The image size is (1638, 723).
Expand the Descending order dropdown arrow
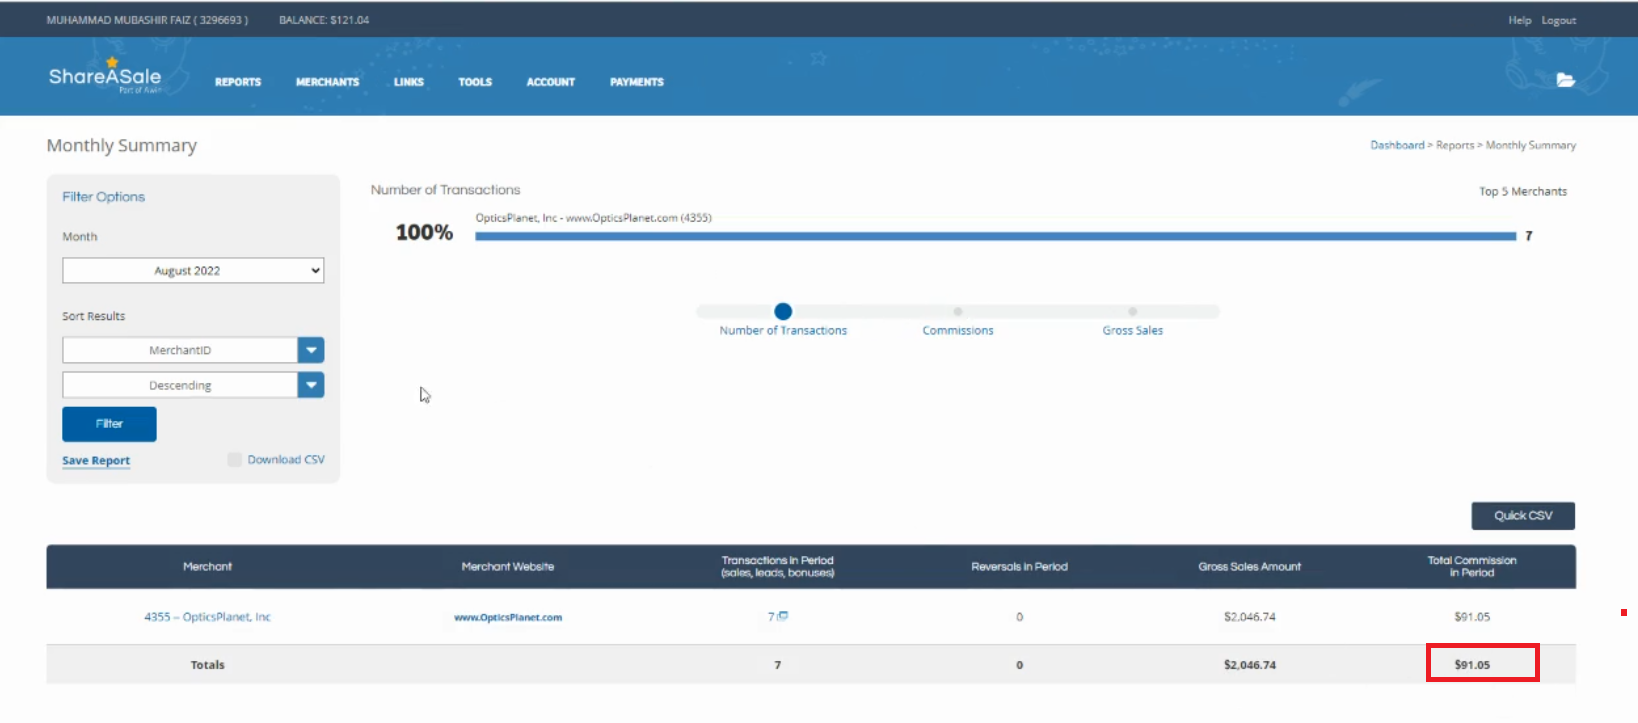pyautogui.click(x=311, y=385)
